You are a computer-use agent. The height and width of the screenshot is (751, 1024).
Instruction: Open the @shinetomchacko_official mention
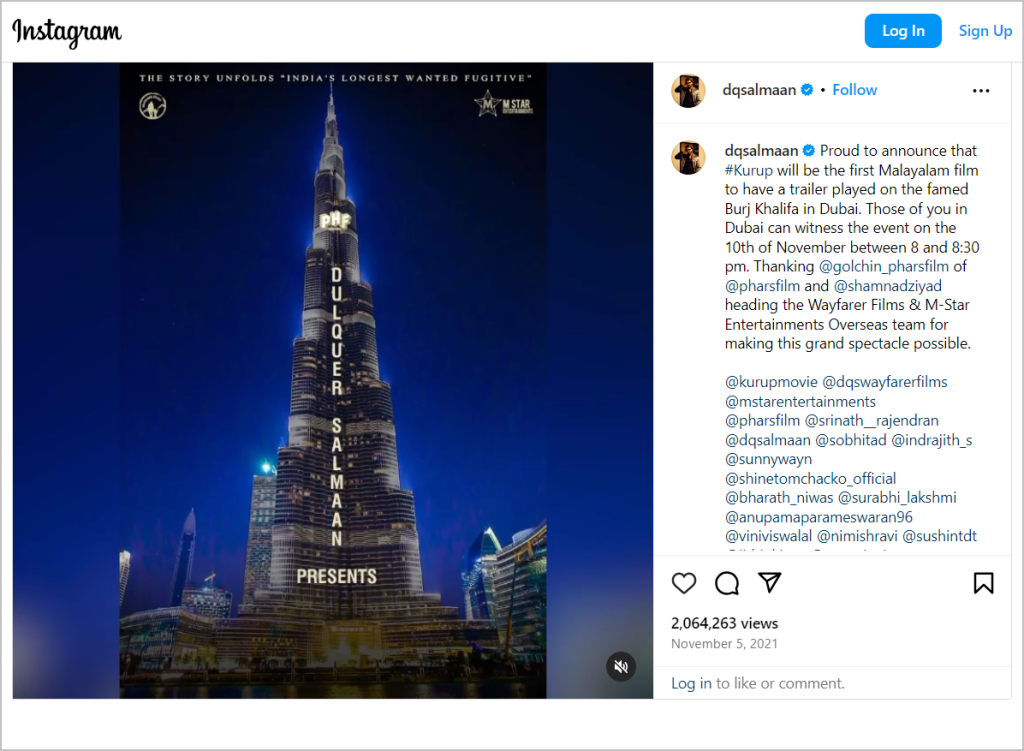(810, 479)
